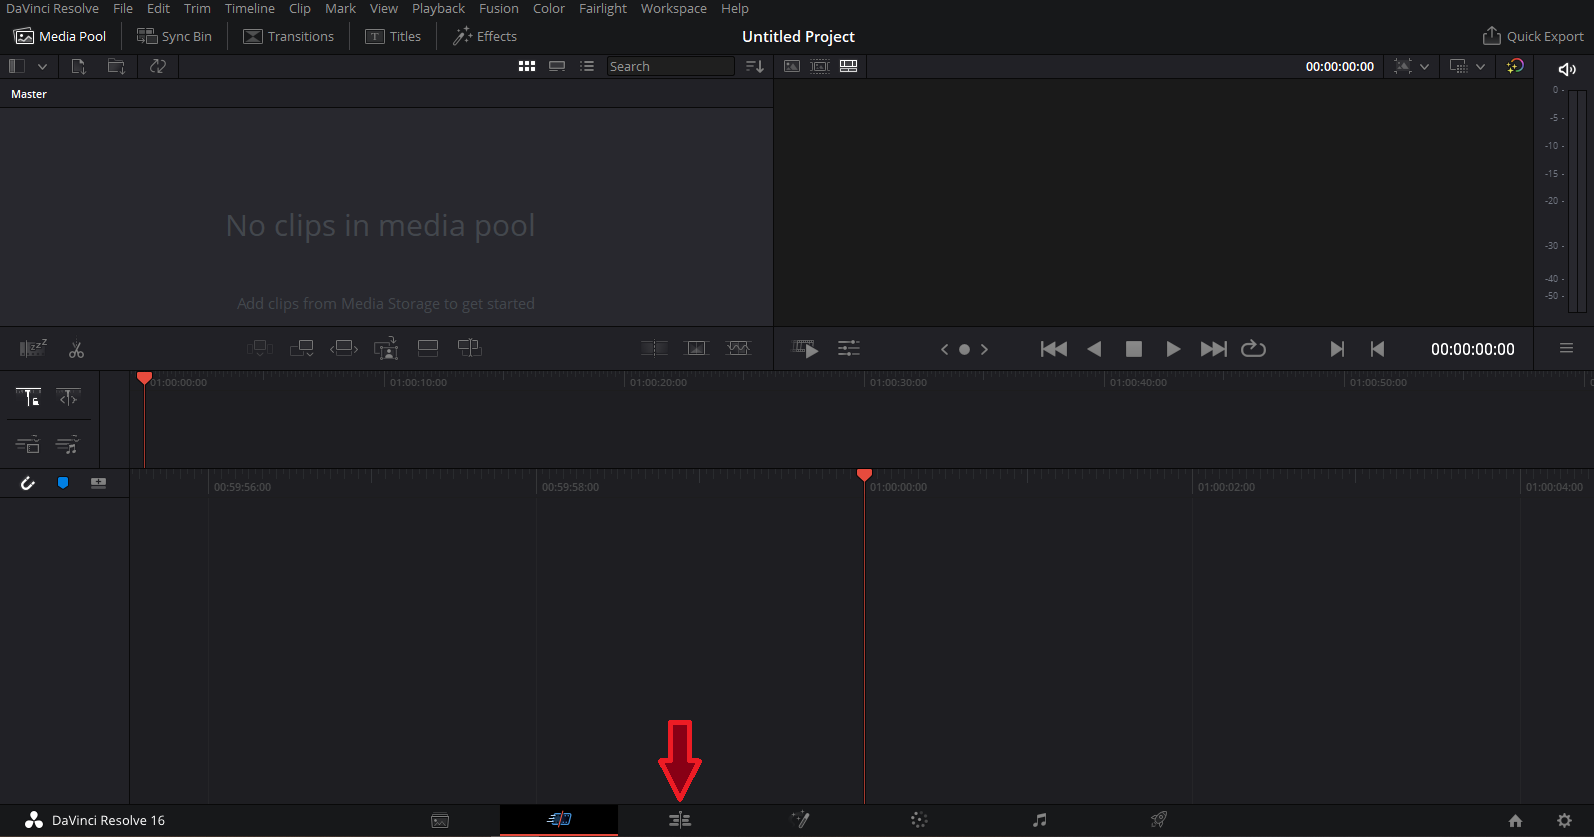Click viewer timecode 00:00:00:00 at top
This screenshot has width=1594, height=837.
[1339, 66]
